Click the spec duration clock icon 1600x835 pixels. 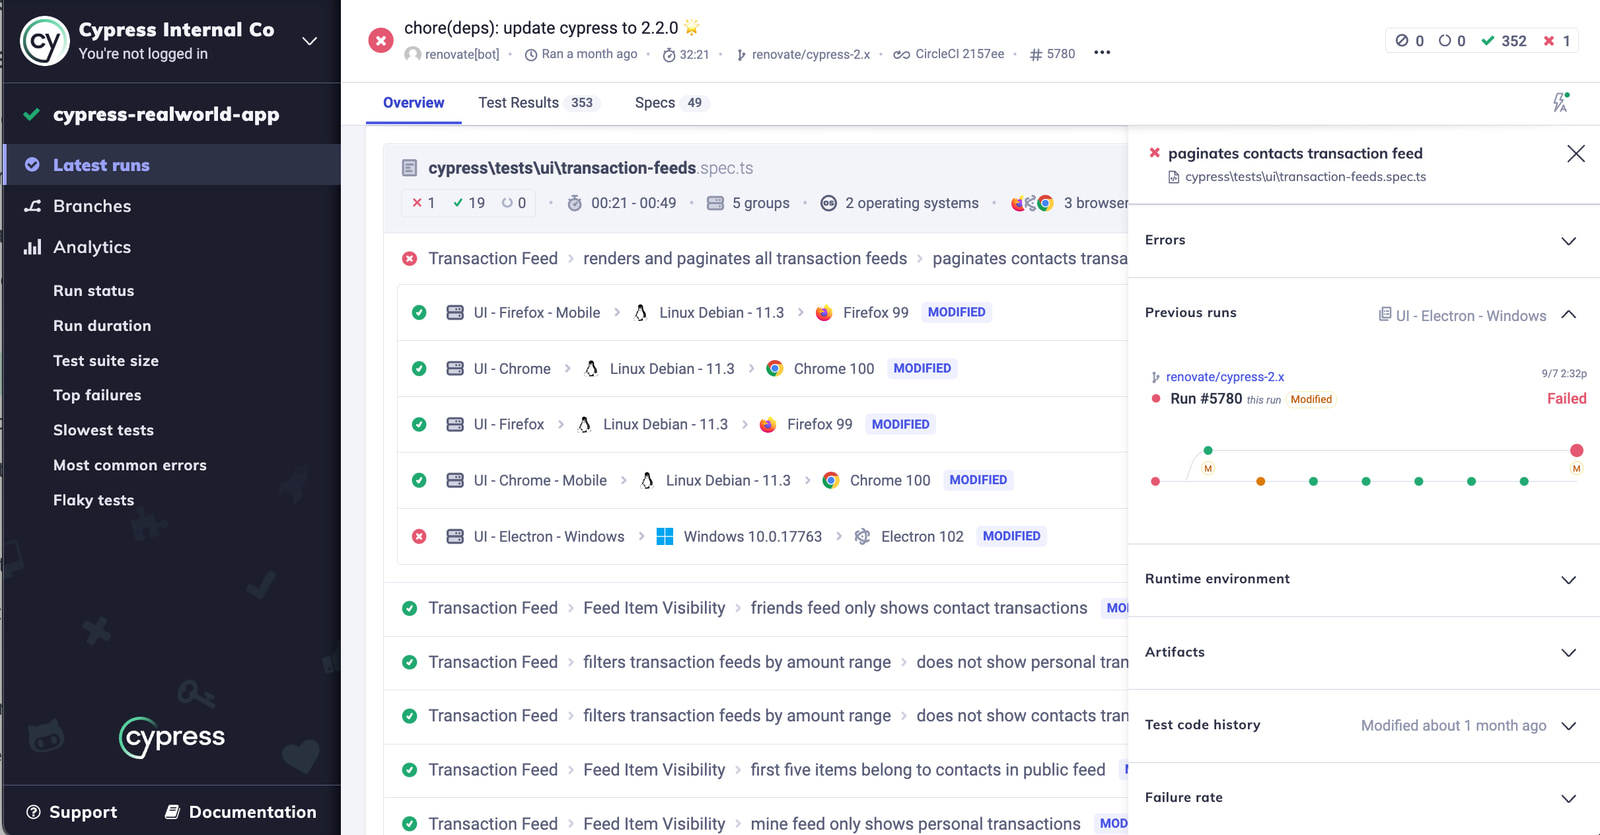pyautogui.click(x=574, y=203)
